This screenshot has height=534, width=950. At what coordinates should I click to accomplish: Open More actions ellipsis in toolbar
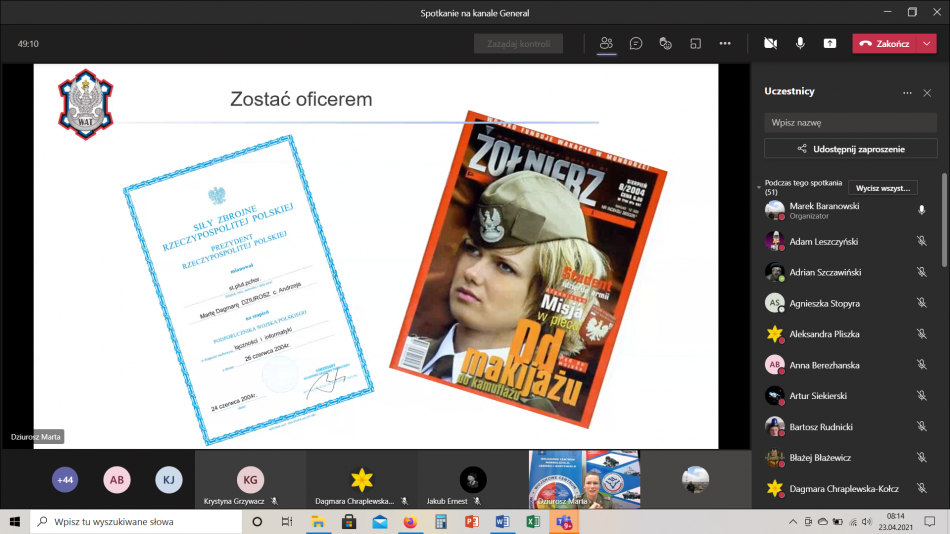(x=725, y=44)
